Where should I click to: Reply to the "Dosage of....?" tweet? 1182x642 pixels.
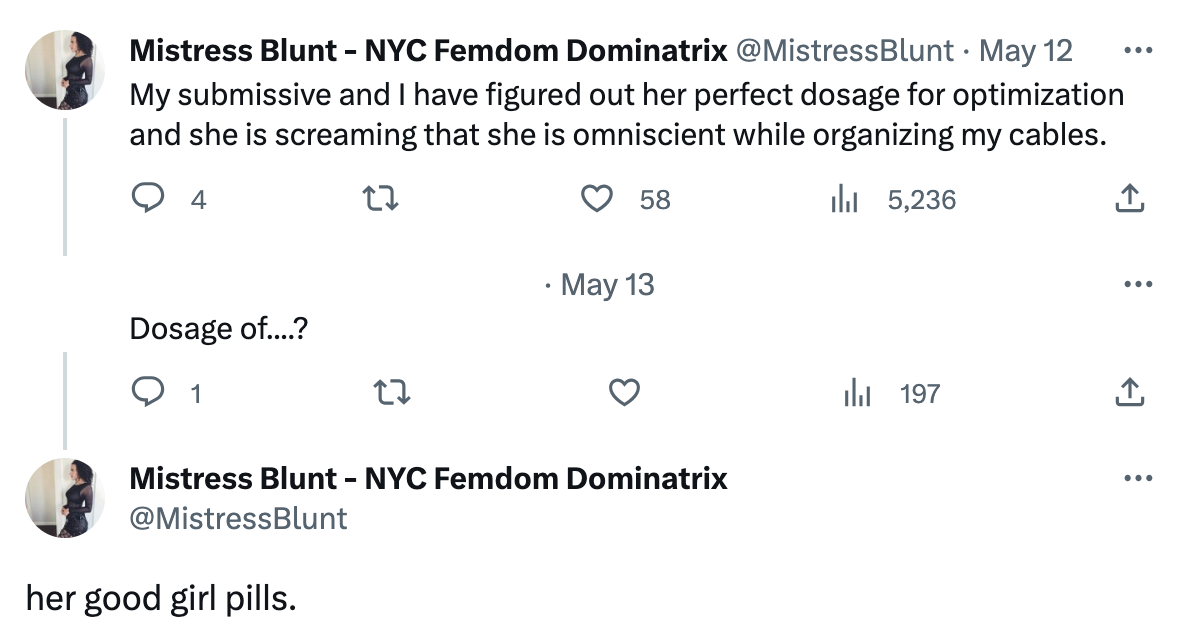[x=148, y=393]
